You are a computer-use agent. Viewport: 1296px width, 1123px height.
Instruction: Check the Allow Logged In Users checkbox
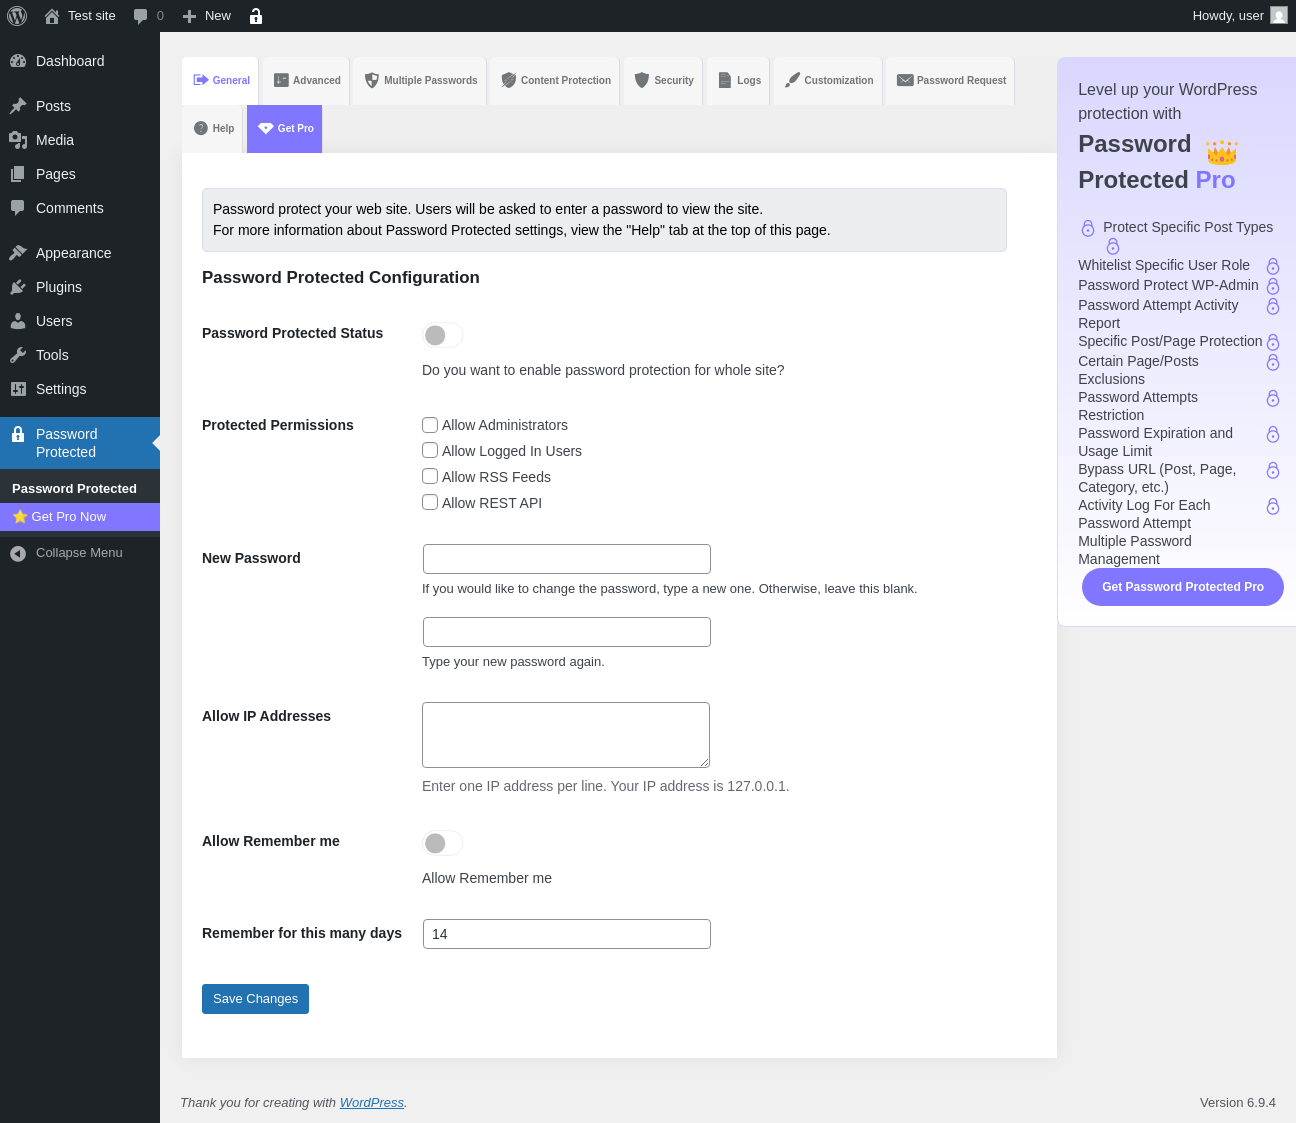pos(430,451)
